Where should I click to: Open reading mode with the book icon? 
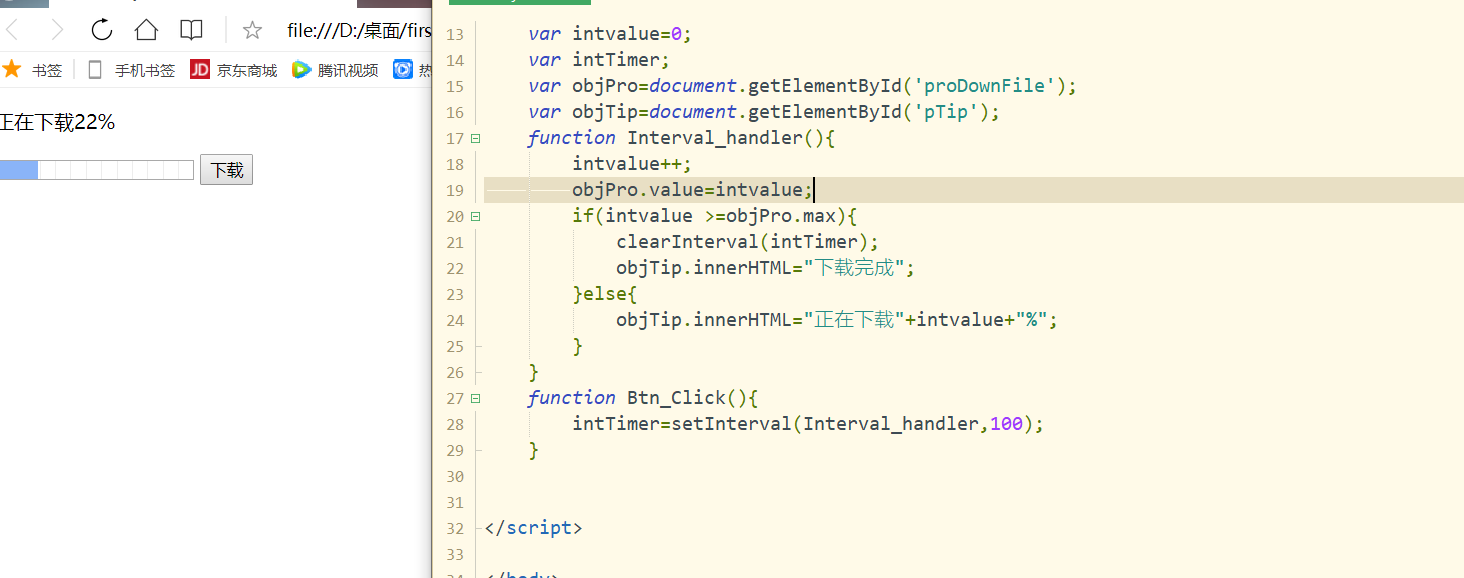pyautogui.click(x=191, y=30)
